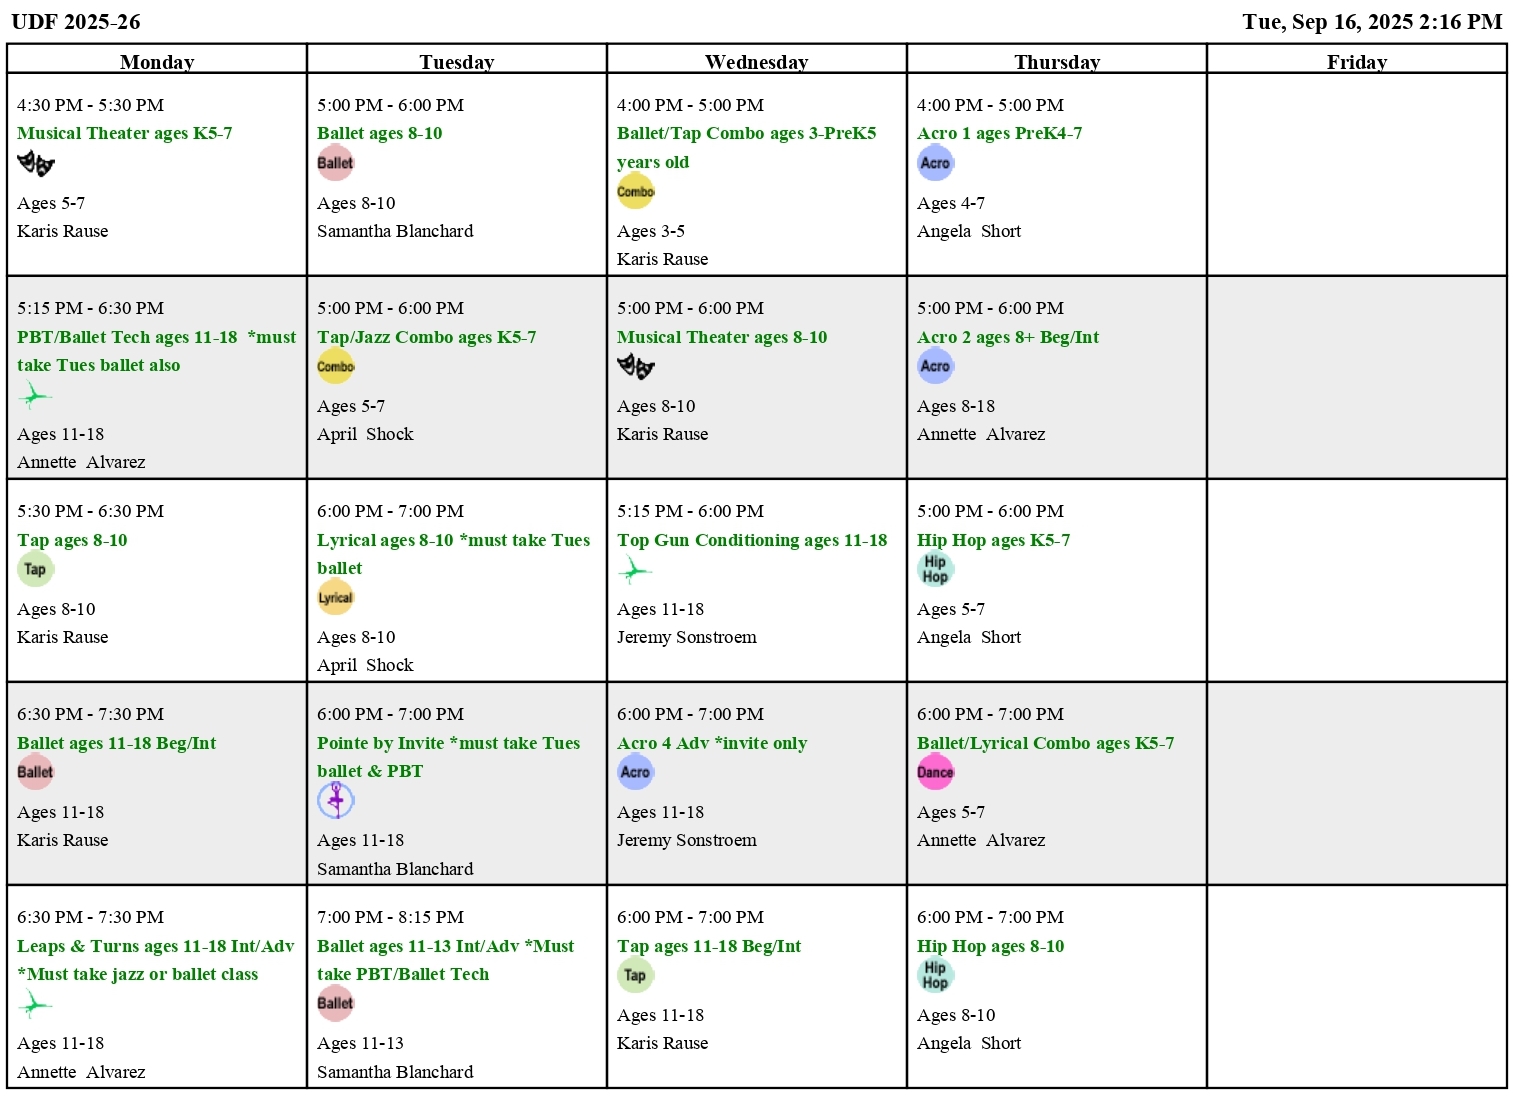This screenshot has height=1096, width=1513.
Task: Open Leaps & Turns ages 11-18 Int/Adv class
Action: pos(155,946)
